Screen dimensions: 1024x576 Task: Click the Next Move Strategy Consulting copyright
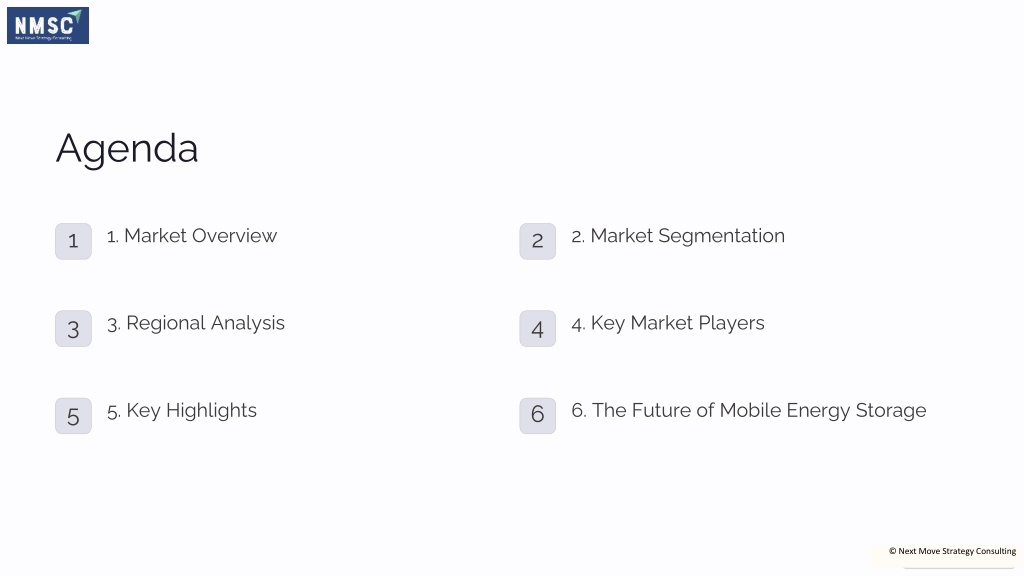952,551
